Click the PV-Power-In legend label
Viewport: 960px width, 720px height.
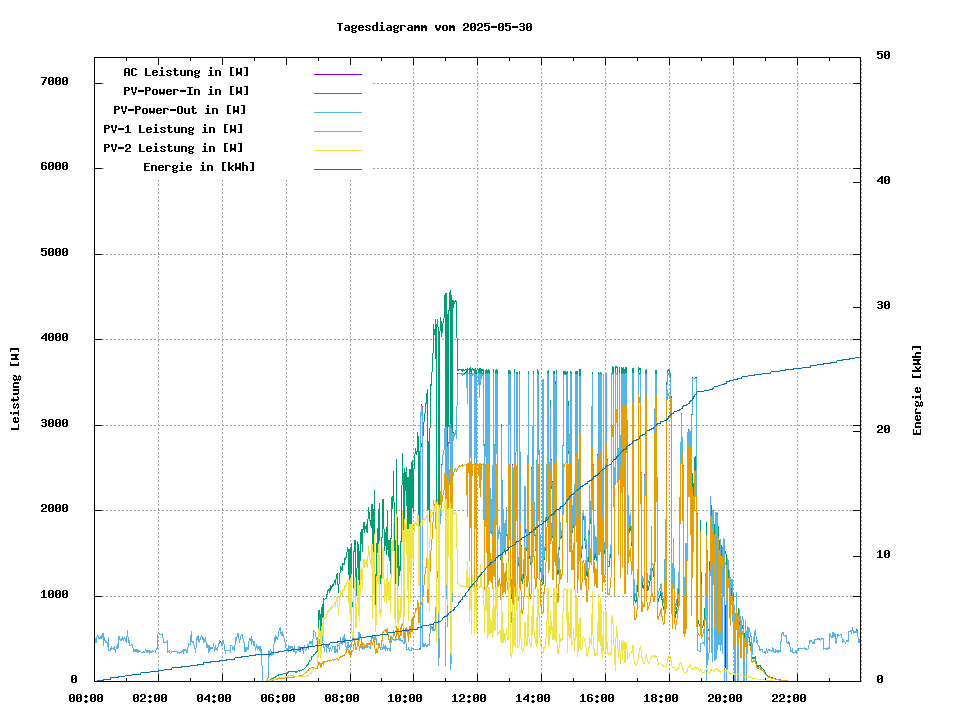pyautogui.click(x=186, y=91)
